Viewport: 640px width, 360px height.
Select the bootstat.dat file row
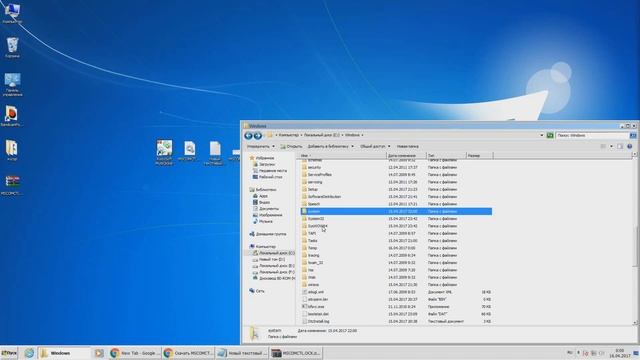[396, 314]
